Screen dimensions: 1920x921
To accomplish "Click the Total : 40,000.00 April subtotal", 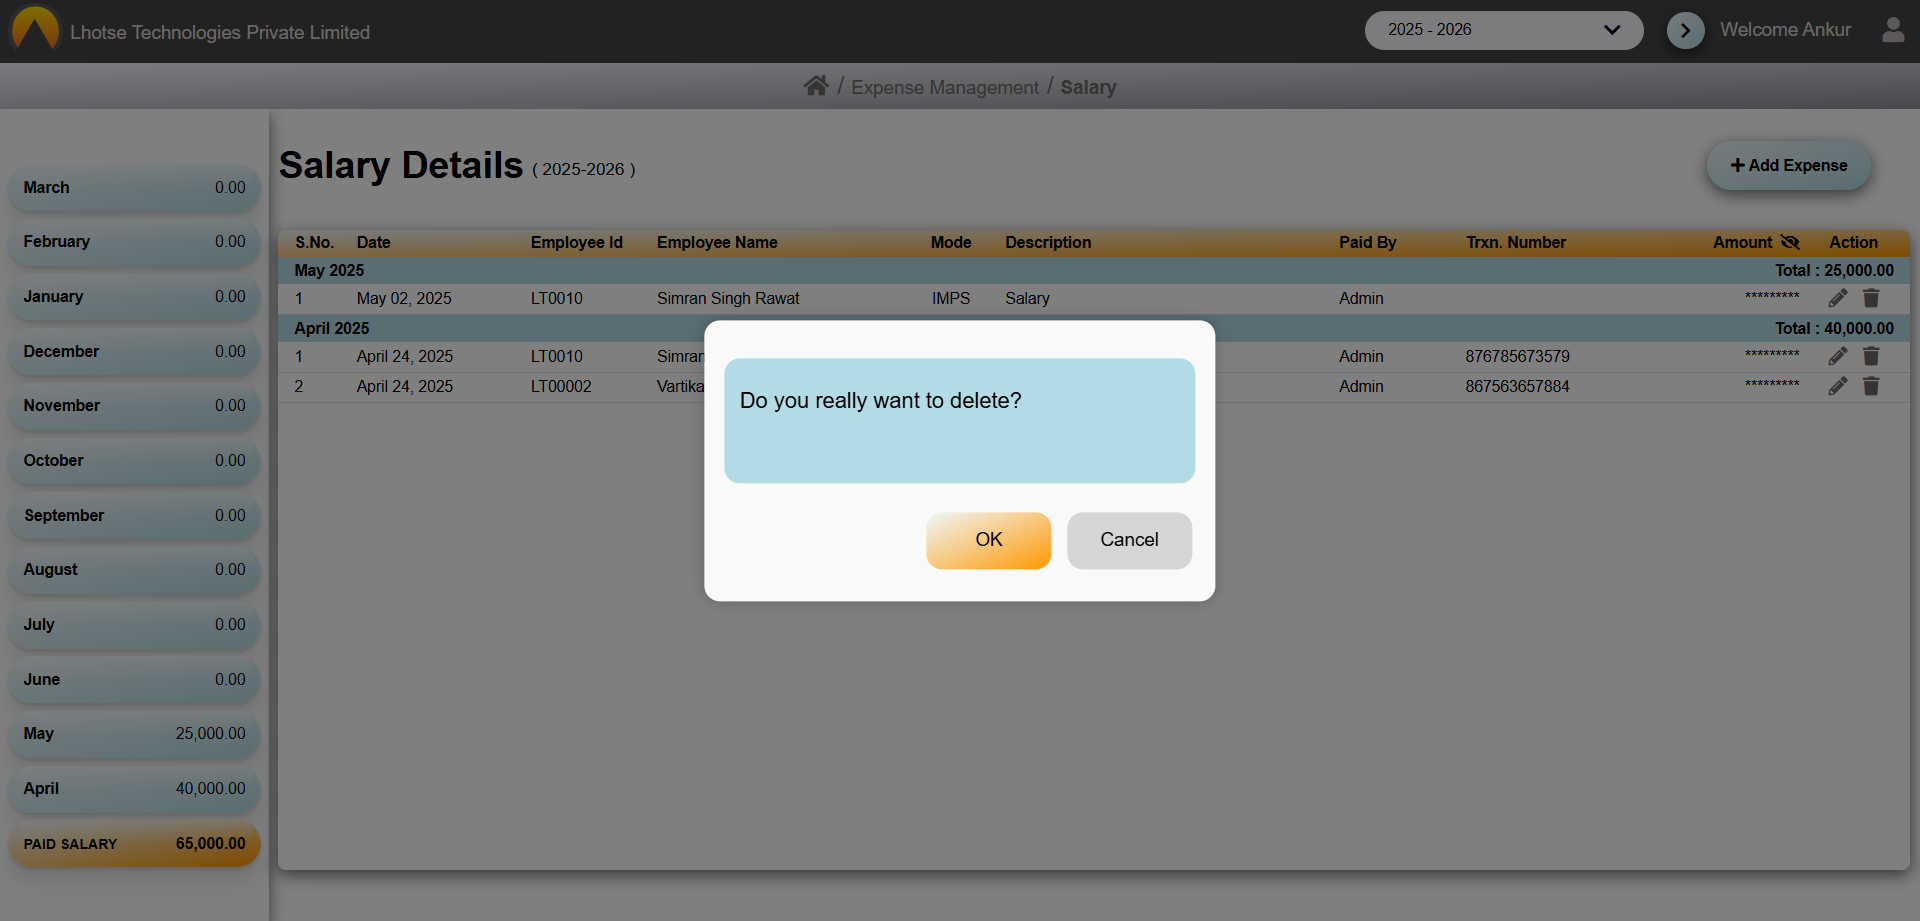I will point(1834,328).
